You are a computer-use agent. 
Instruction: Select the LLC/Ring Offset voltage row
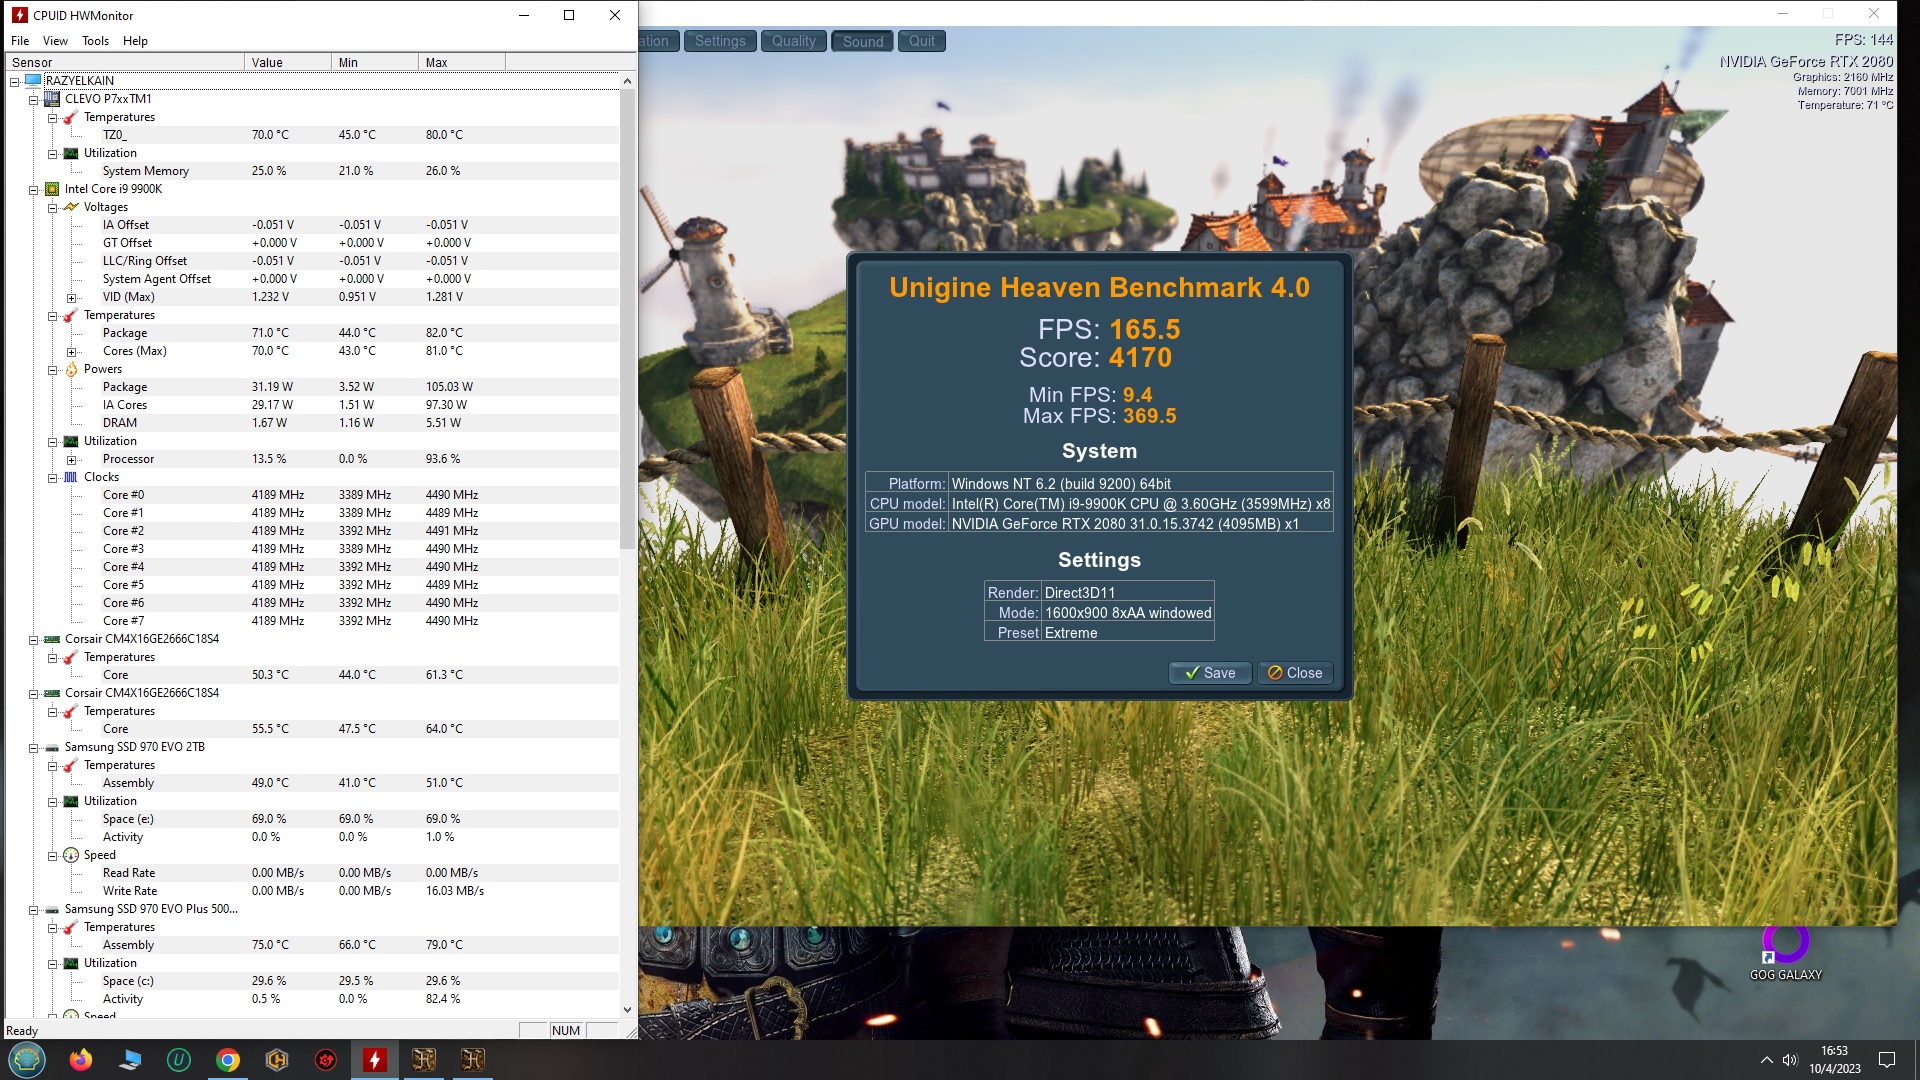point(312,261)
